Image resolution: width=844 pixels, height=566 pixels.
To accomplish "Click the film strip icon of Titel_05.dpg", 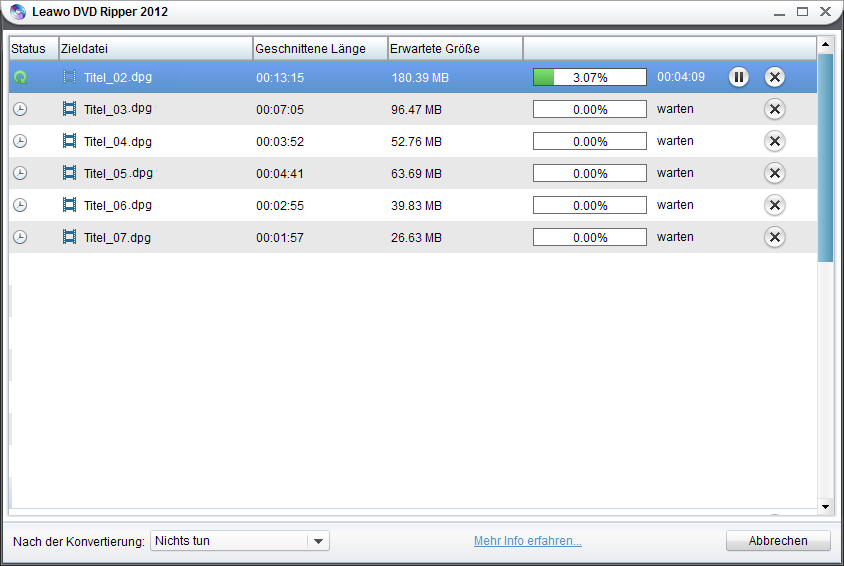I will point(69,173).
